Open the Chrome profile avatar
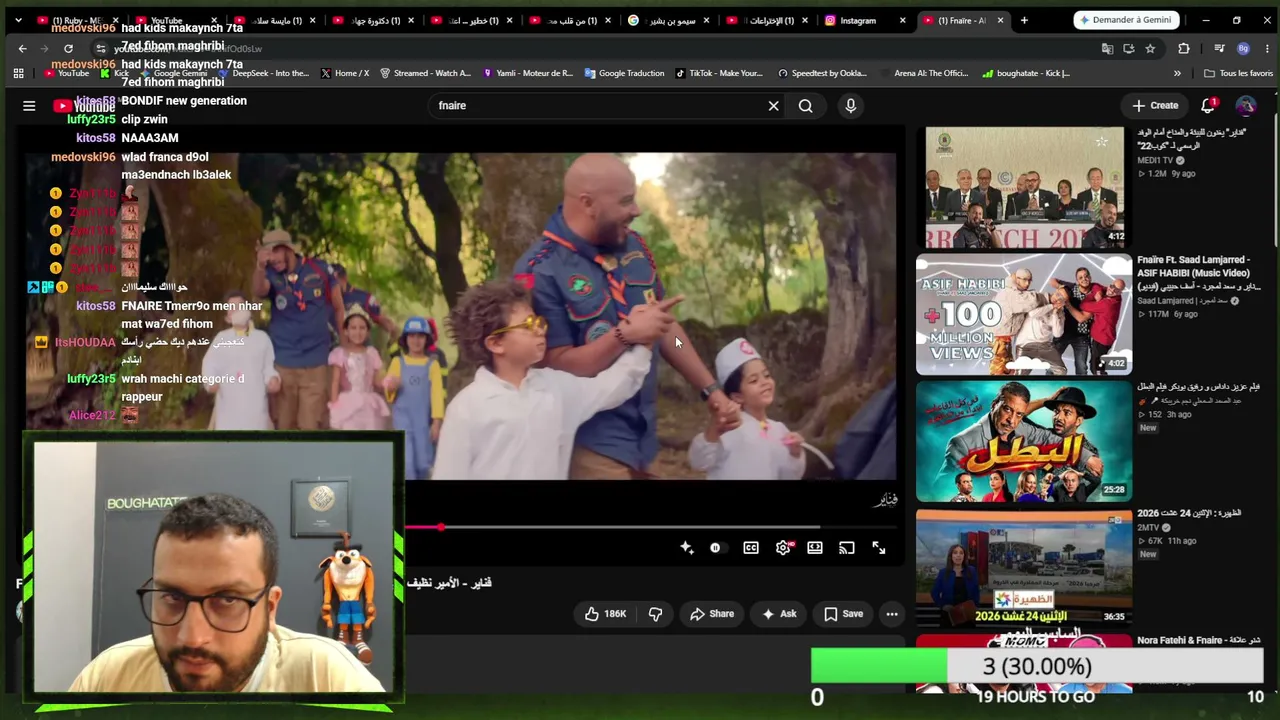 coord(1243,48)
